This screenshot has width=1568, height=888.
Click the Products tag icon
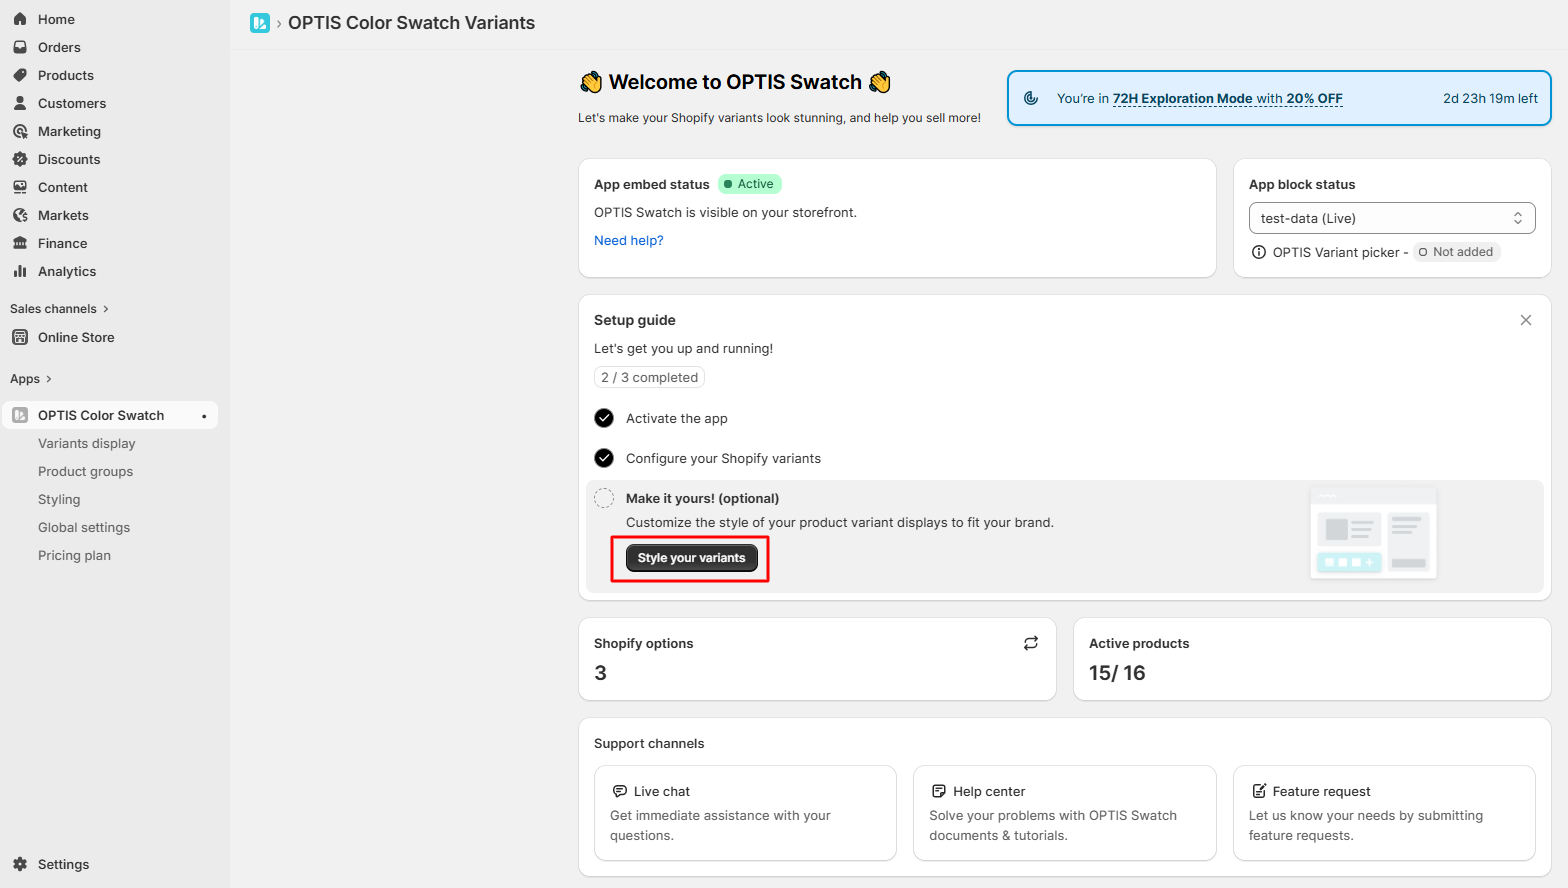click(x=20, y=75)
